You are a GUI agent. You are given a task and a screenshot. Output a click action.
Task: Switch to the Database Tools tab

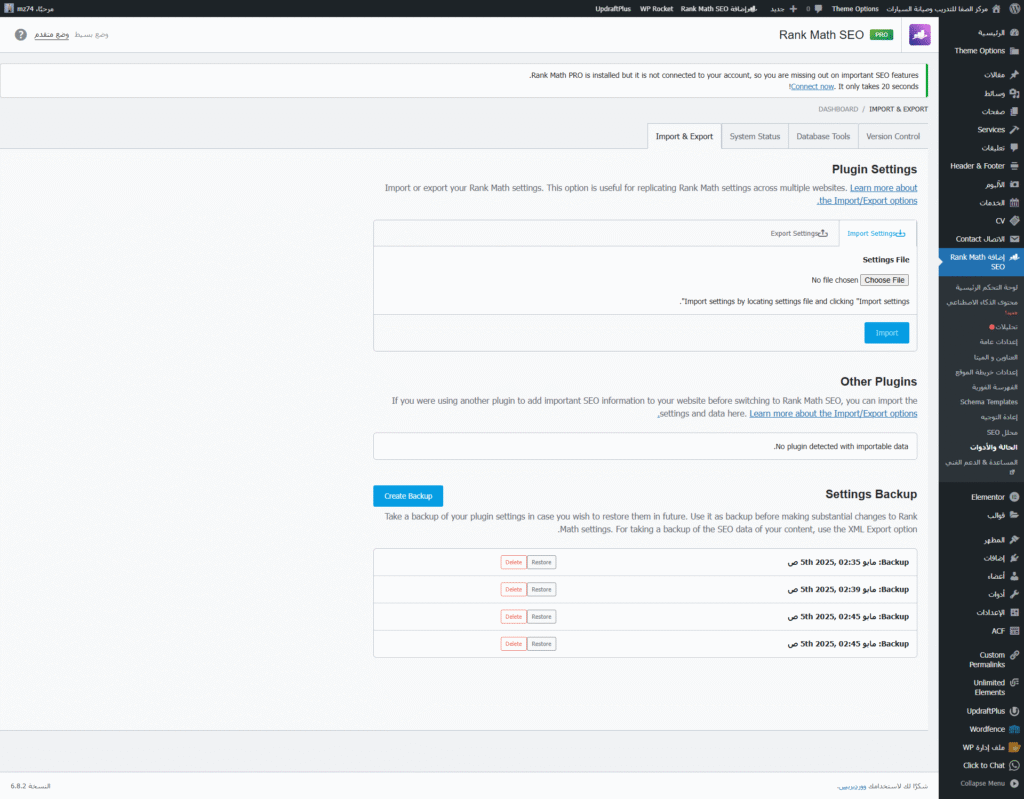[823, 136]
